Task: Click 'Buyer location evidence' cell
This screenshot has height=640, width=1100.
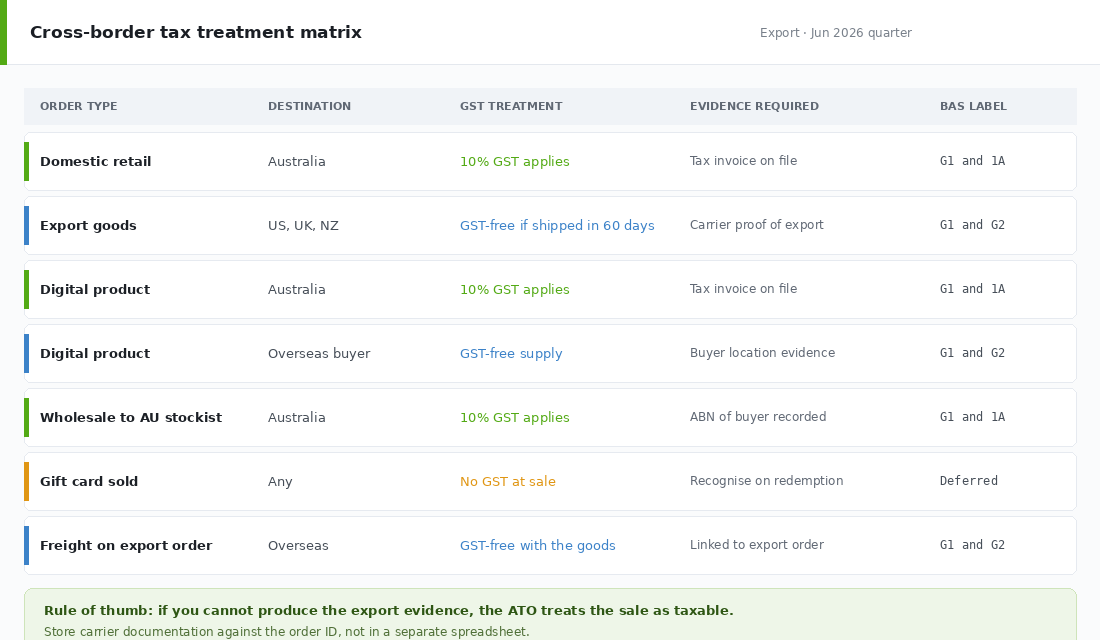Action: [x=763, y=352]
